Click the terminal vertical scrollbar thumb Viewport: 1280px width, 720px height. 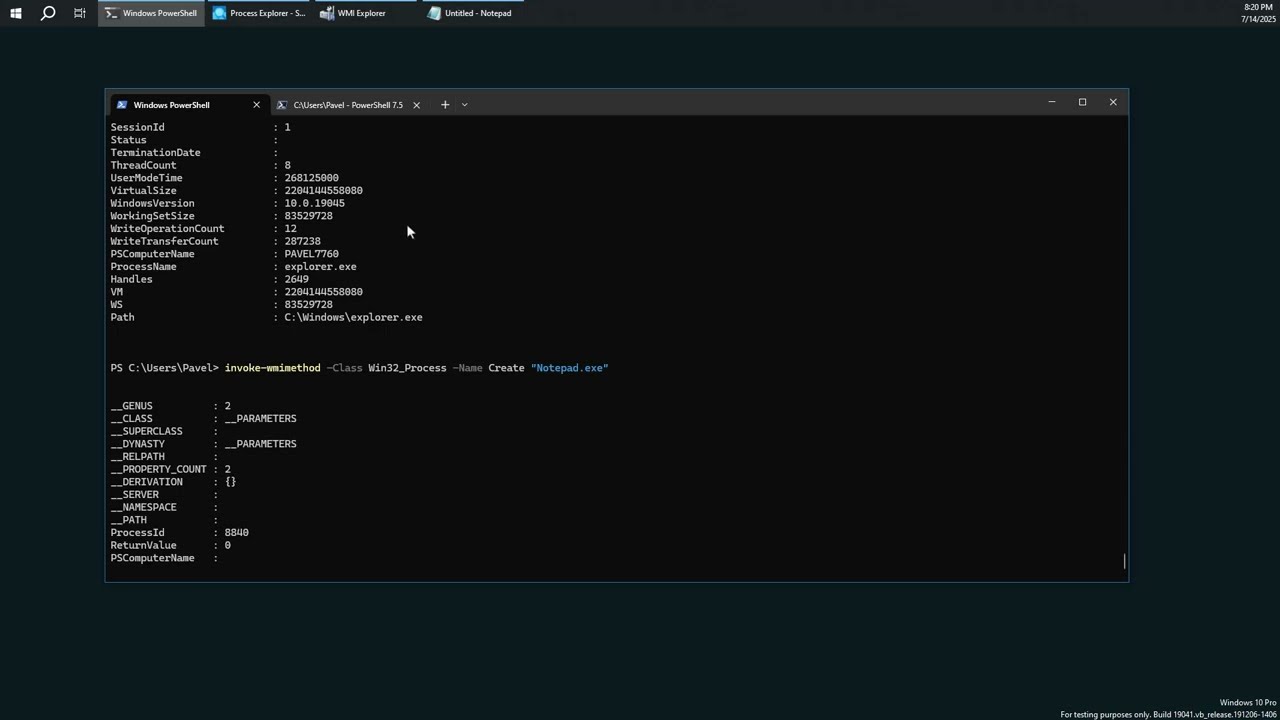pyautogui.click(x=1124, y=562)
